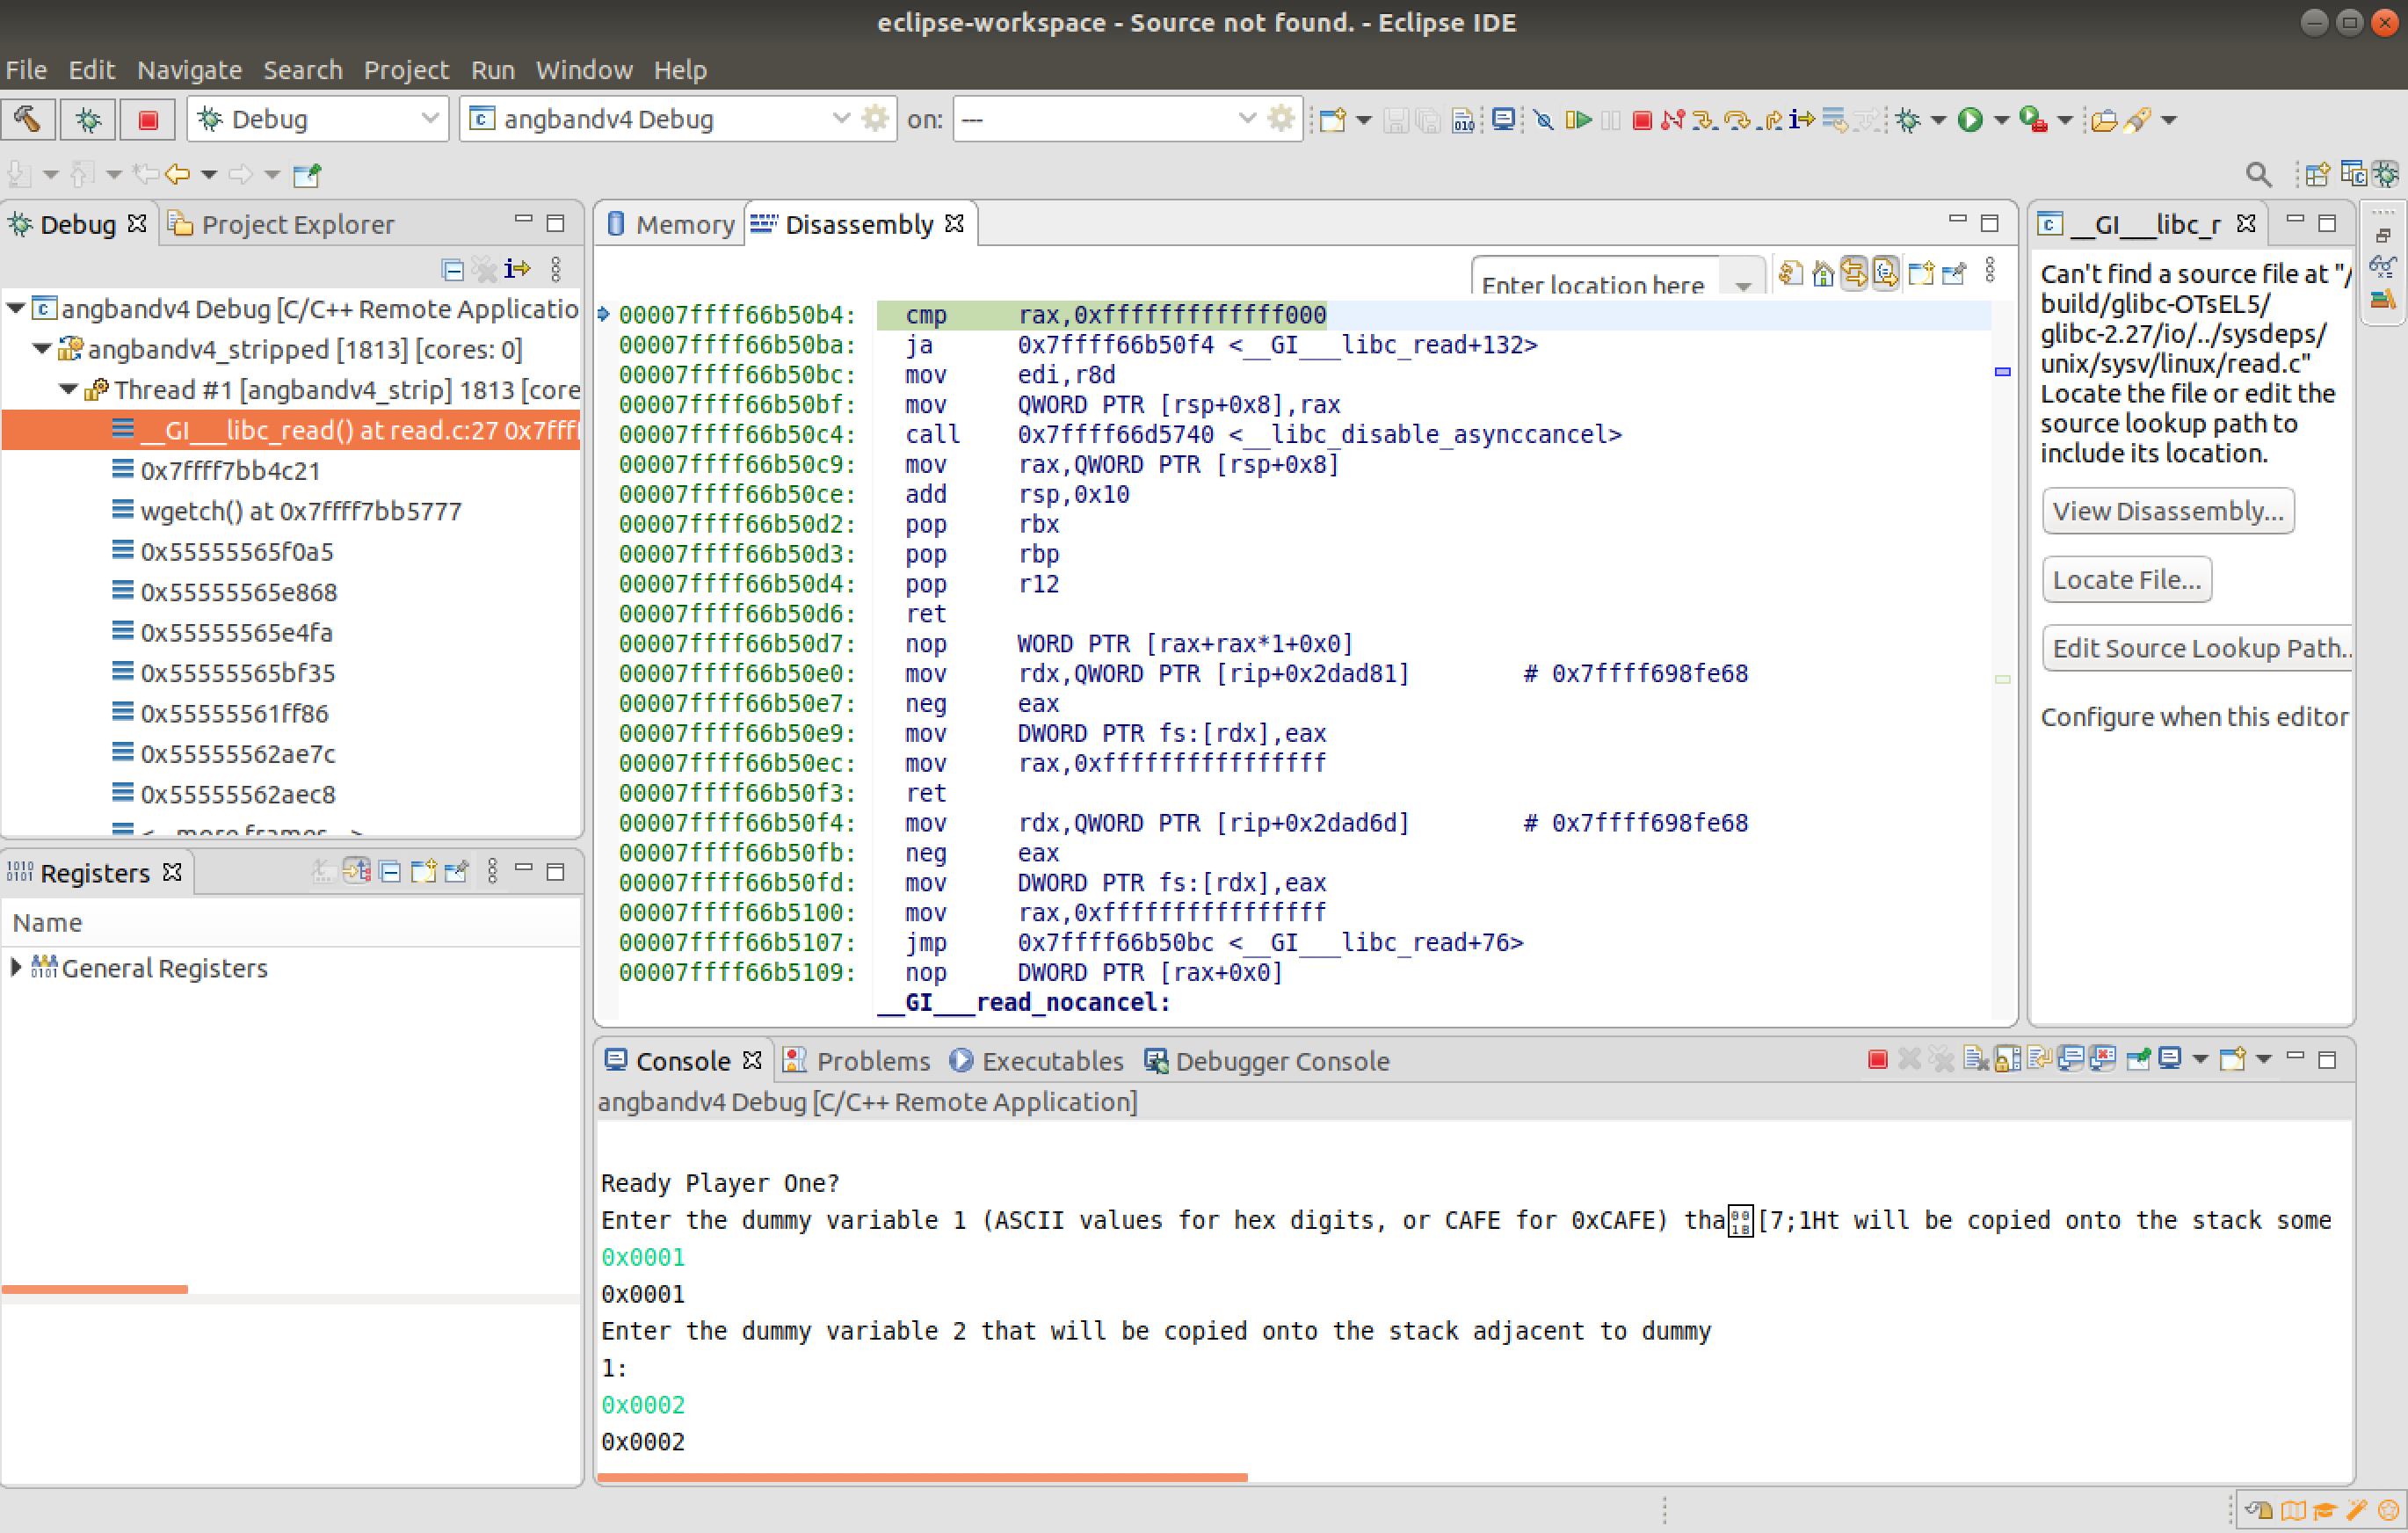The width and height of the screenshot is (2408, 1533).
Task: Click the Enter location here field
Action: [x=1593, y=283]
